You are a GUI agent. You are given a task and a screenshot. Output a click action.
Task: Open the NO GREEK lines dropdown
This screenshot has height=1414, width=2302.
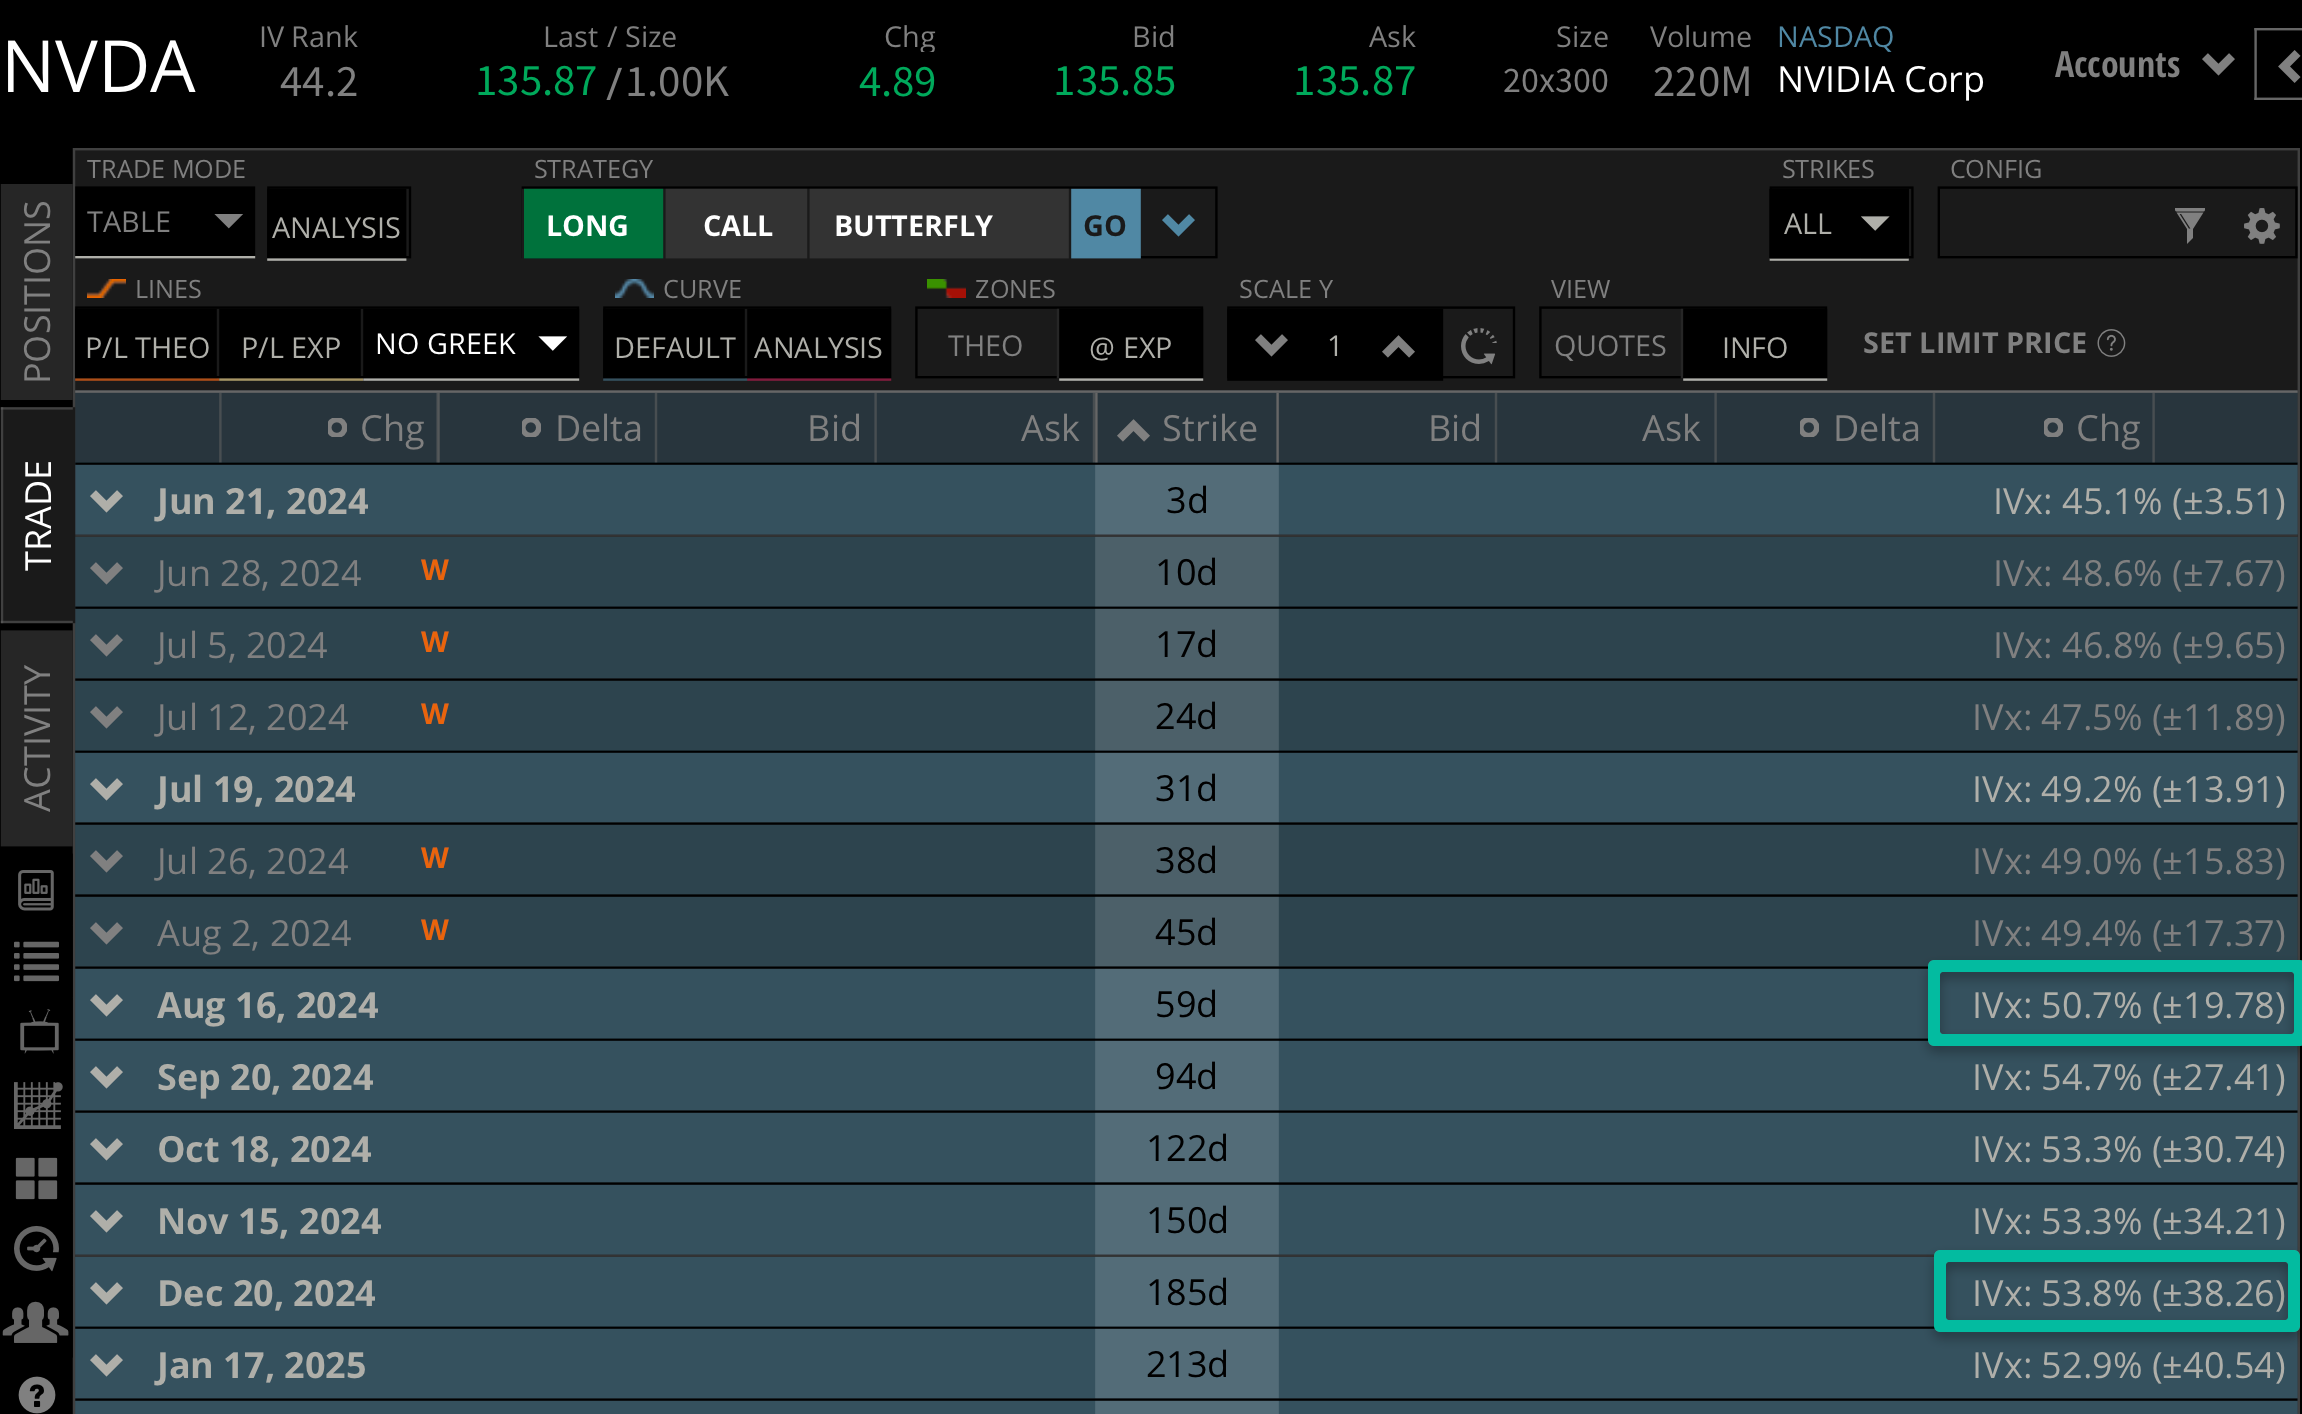[x=469, y=344]
